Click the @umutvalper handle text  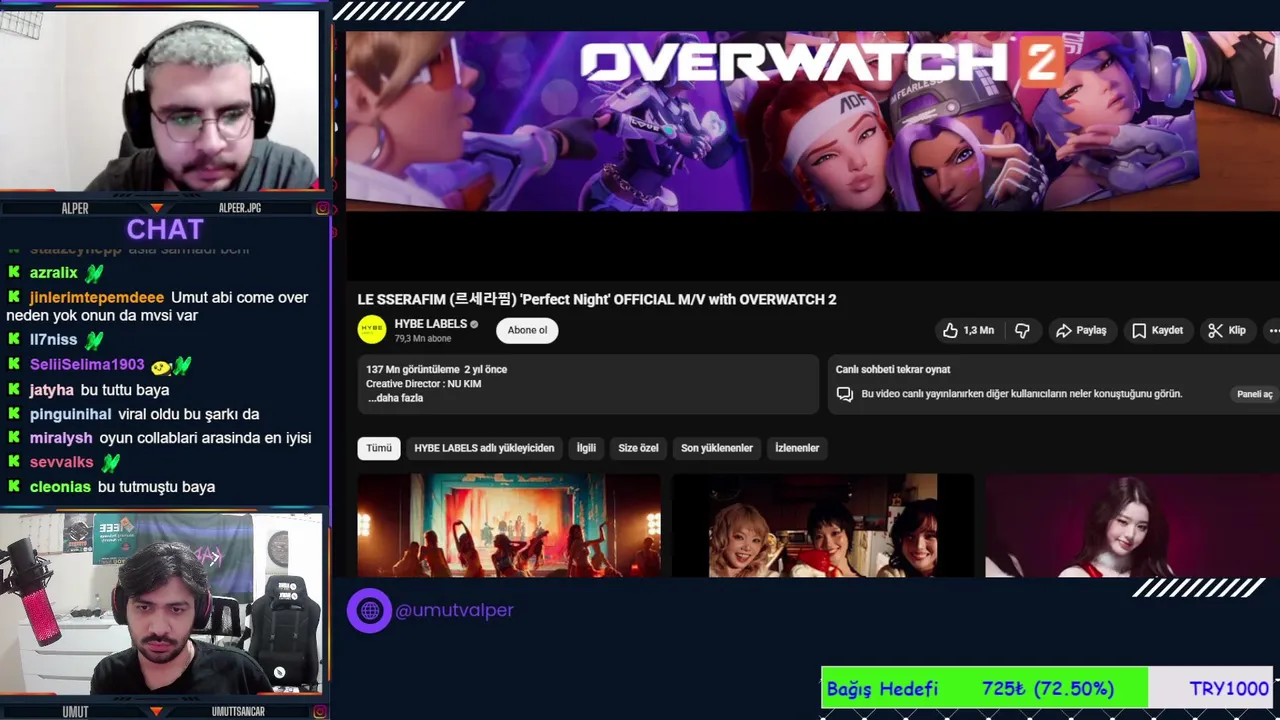454,610
